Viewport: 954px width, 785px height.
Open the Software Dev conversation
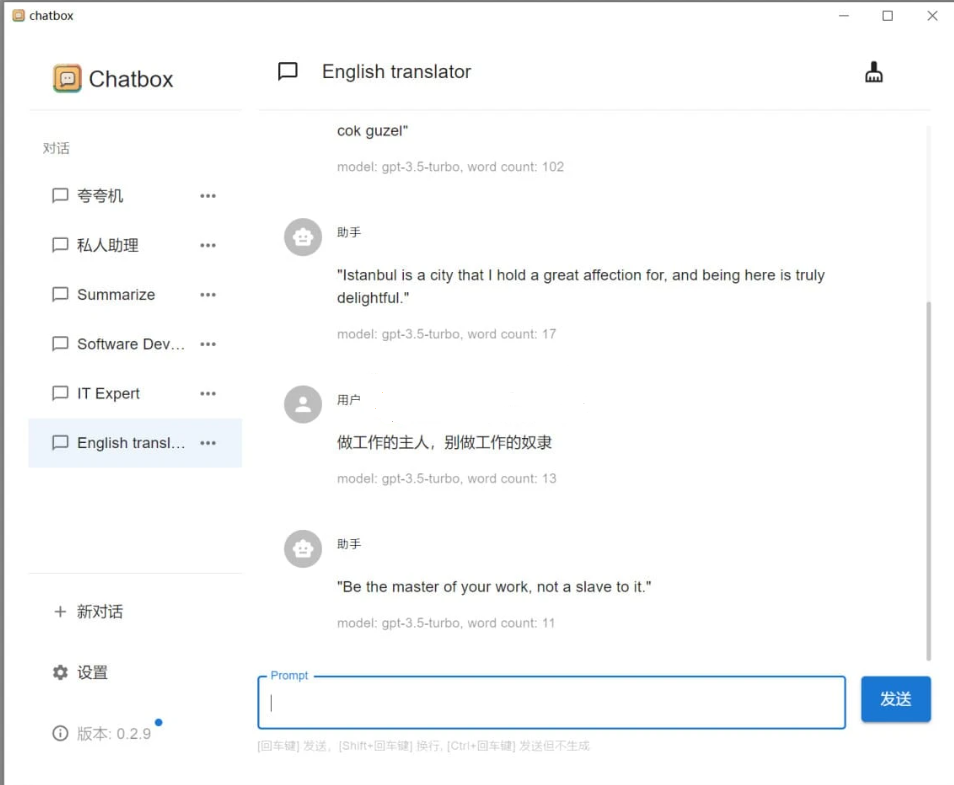pos(135,344)
